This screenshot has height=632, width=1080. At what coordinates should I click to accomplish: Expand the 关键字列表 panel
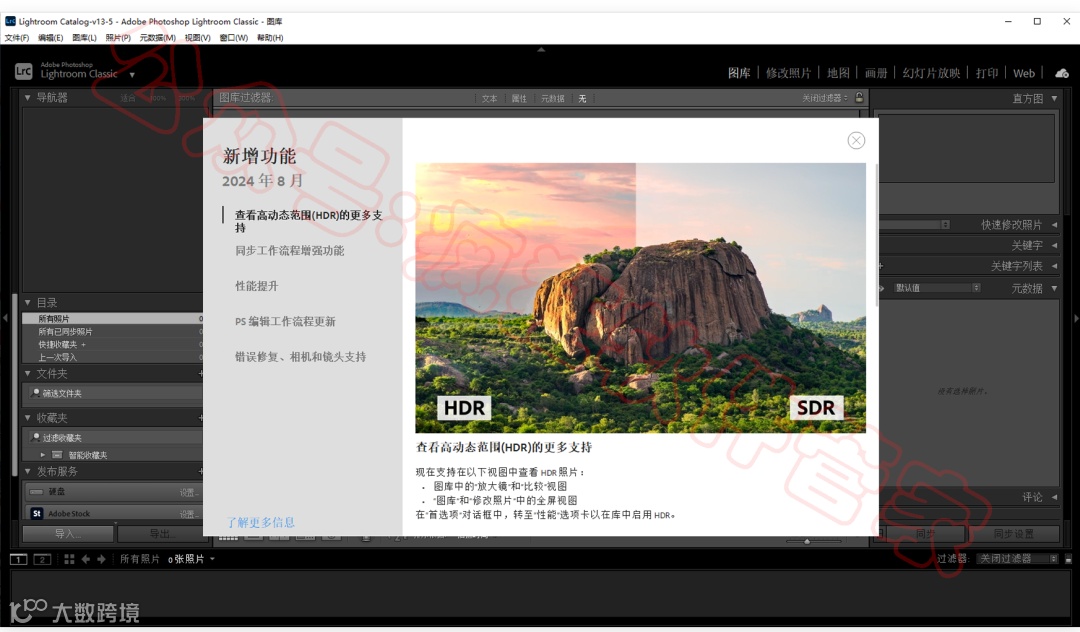pos(1054,266)
